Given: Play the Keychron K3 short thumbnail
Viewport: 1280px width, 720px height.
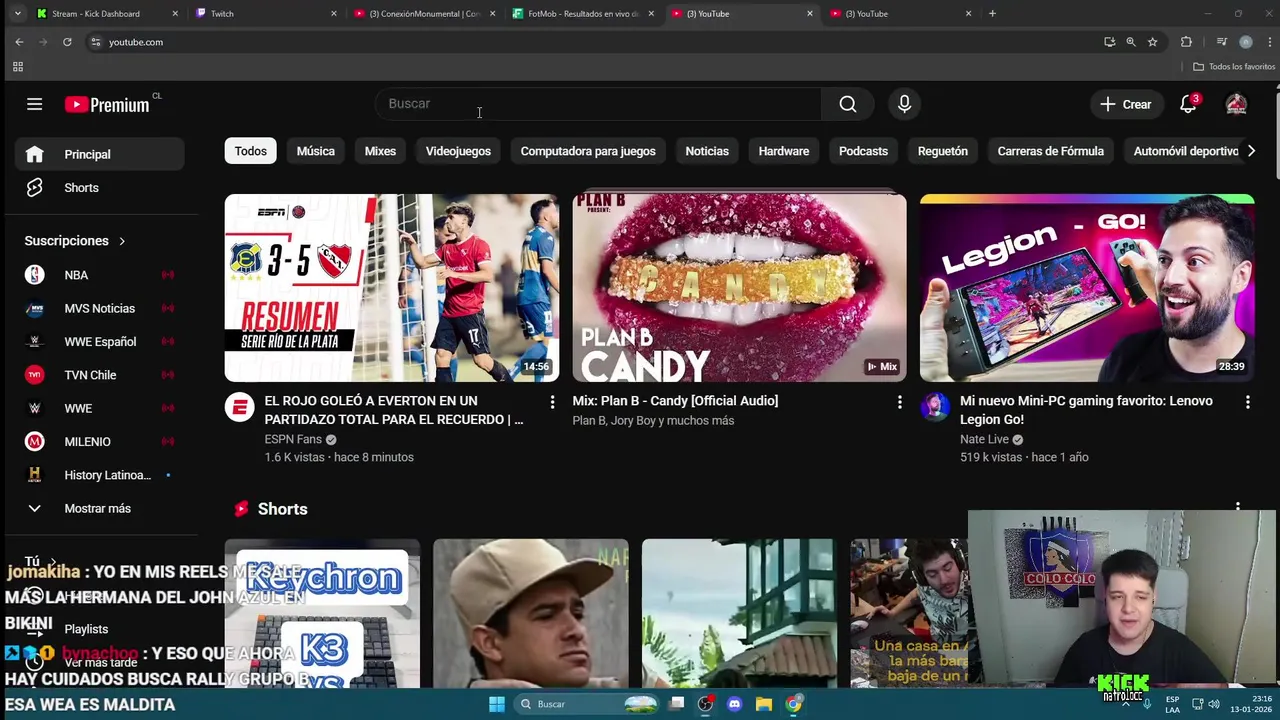Looking at the screenshot, I should coord(322,614).
